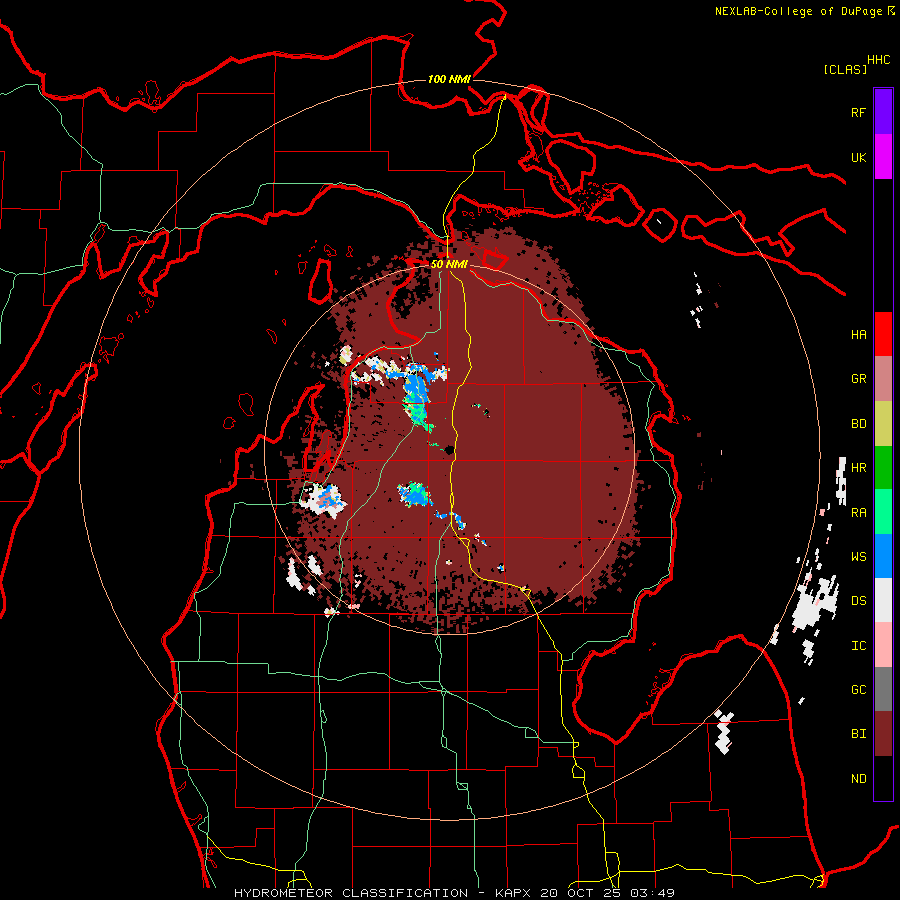Select the DS legend label
Screen dimensions: 900x900
tap(858, 601)
